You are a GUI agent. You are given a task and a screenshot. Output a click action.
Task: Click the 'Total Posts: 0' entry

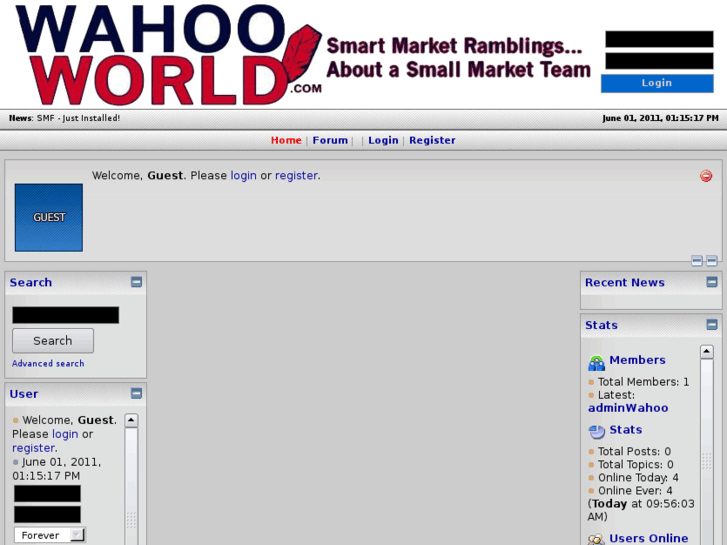click(x=634, y=451)
